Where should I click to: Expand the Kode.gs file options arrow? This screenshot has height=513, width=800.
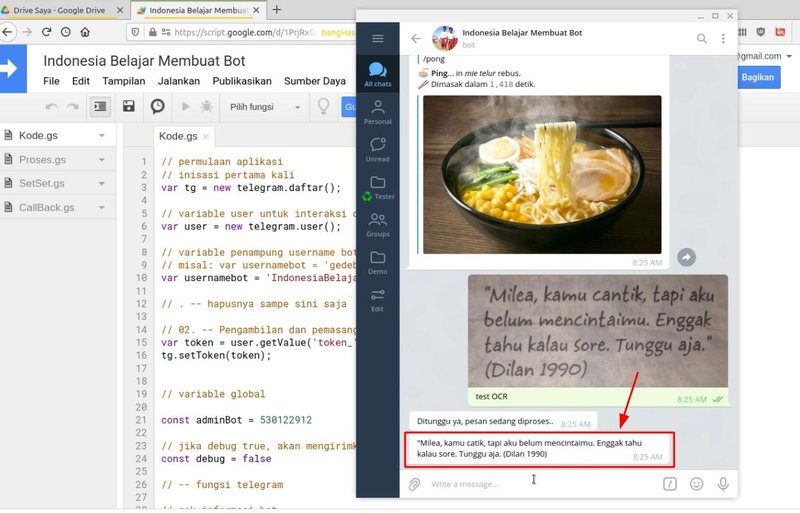tap(102, 136)
